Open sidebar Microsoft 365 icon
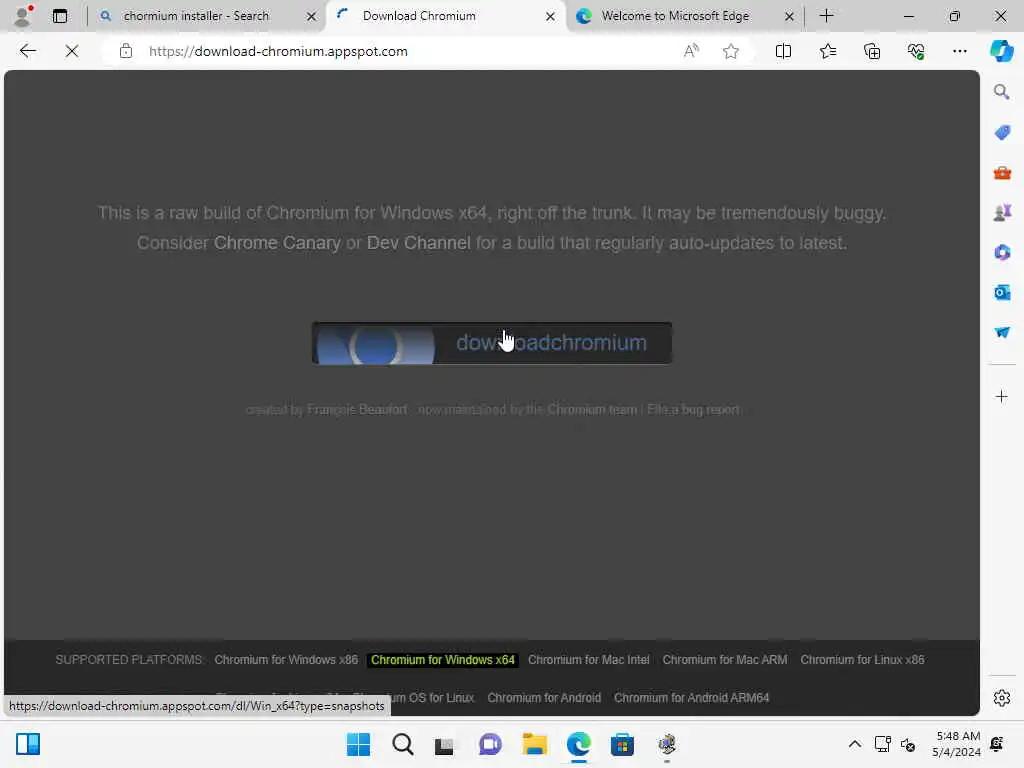Viewport: 1024px width, 768px height. pyautogui.click(x=1002, y=253)
